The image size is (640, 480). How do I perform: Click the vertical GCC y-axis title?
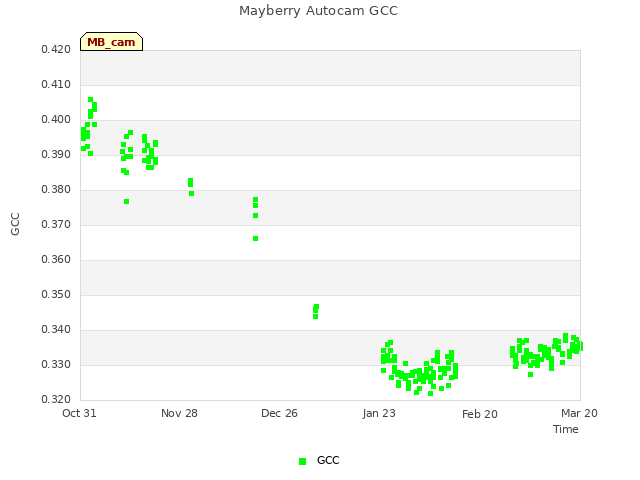click(15, 224)
